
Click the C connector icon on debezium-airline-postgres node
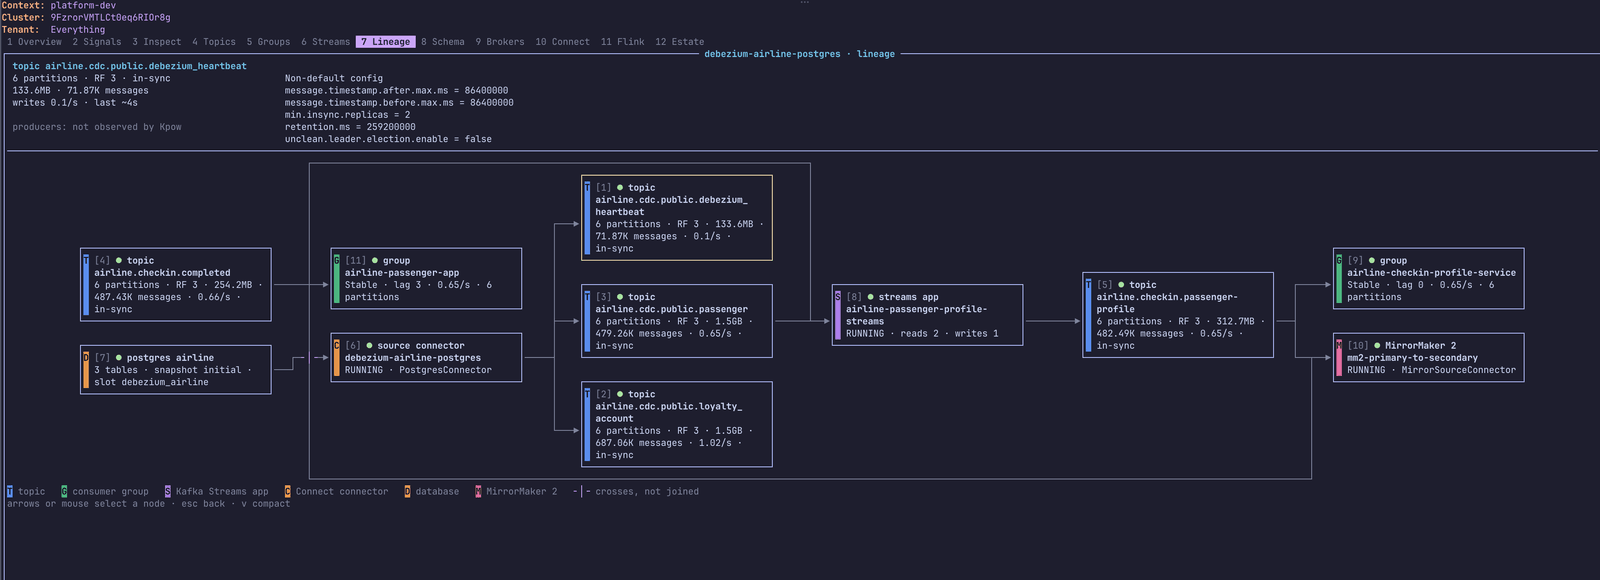click(337, 345)
